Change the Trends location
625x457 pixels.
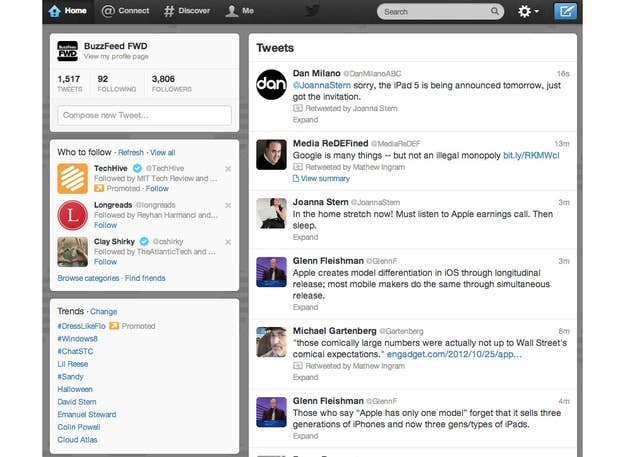pos(104,312)
